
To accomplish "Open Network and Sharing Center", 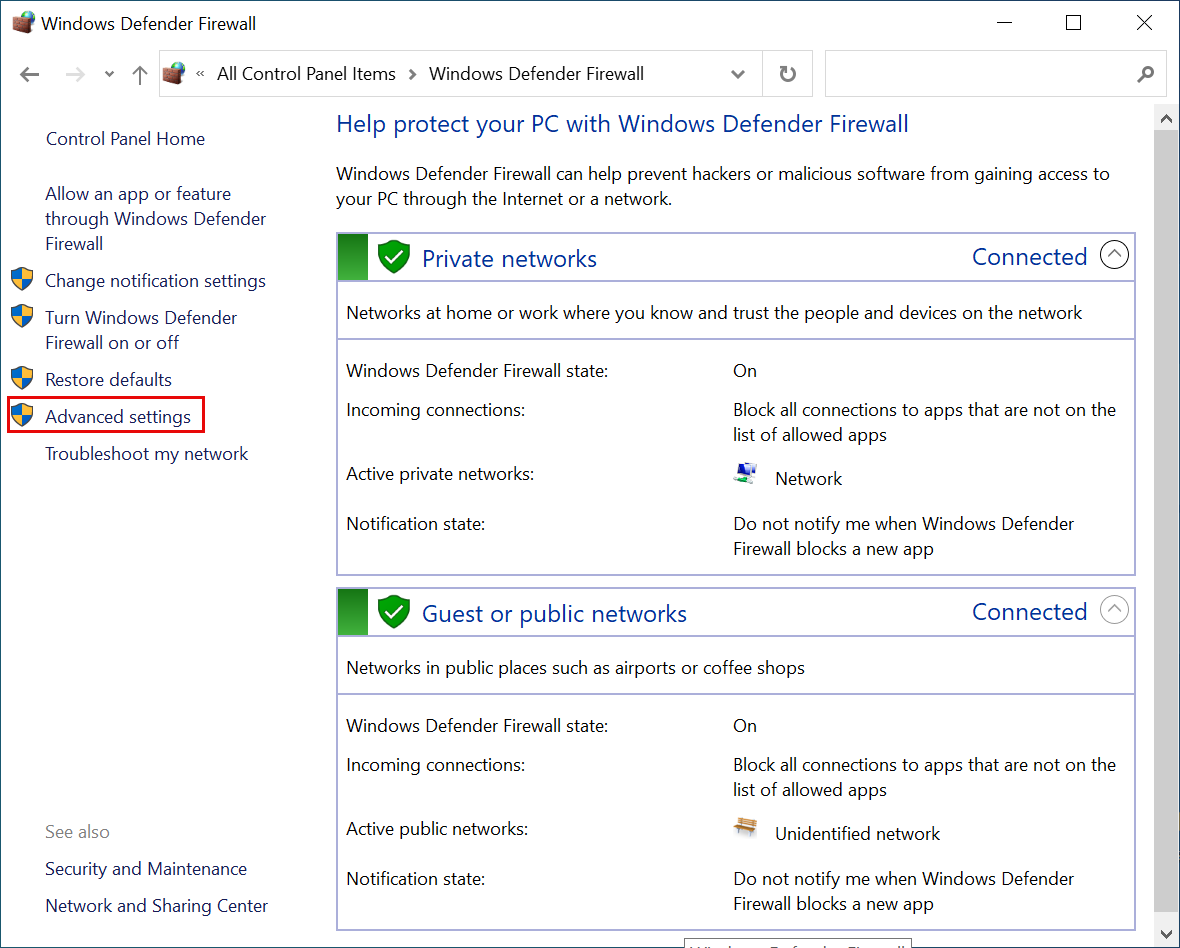I will coord(156,905).
